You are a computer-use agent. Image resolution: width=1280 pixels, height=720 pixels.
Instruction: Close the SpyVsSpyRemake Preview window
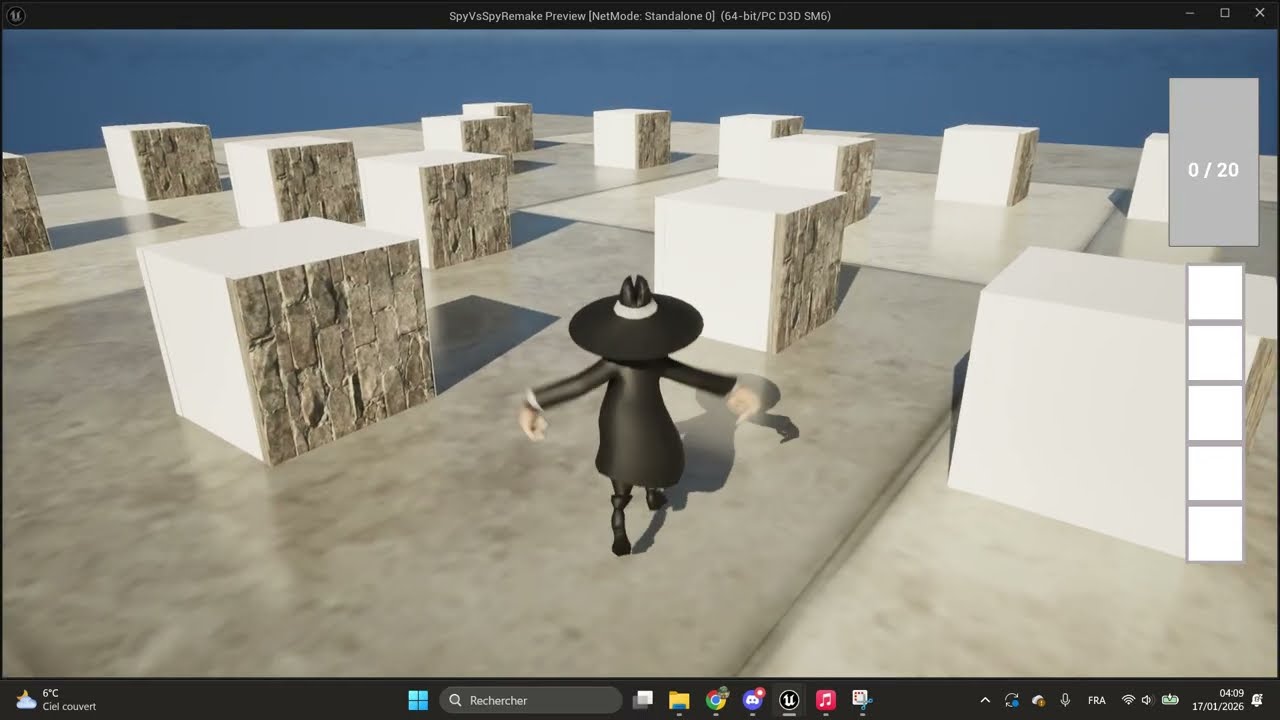1260,14
